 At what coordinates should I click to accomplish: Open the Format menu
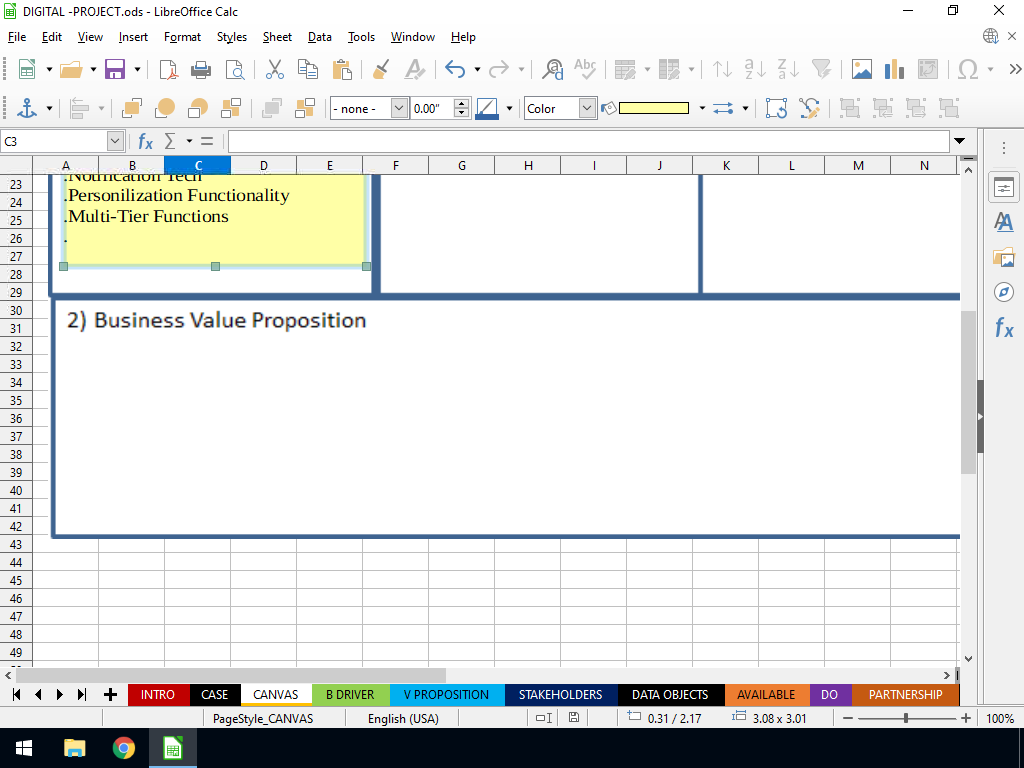(182, 37)
